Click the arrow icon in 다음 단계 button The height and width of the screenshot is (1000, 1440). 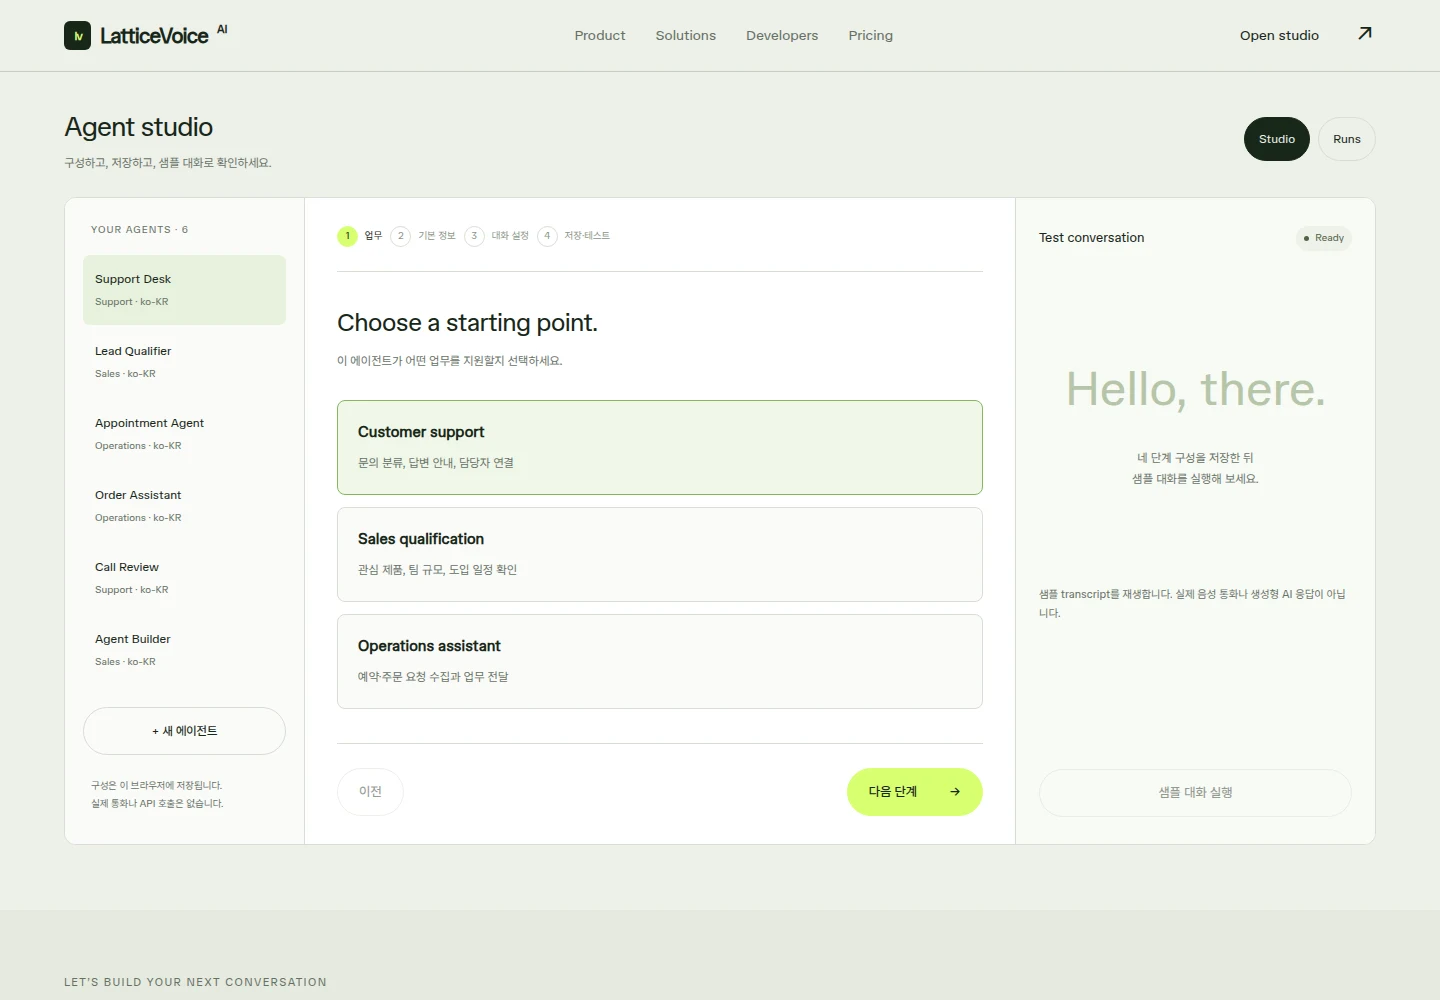[955, 792]
